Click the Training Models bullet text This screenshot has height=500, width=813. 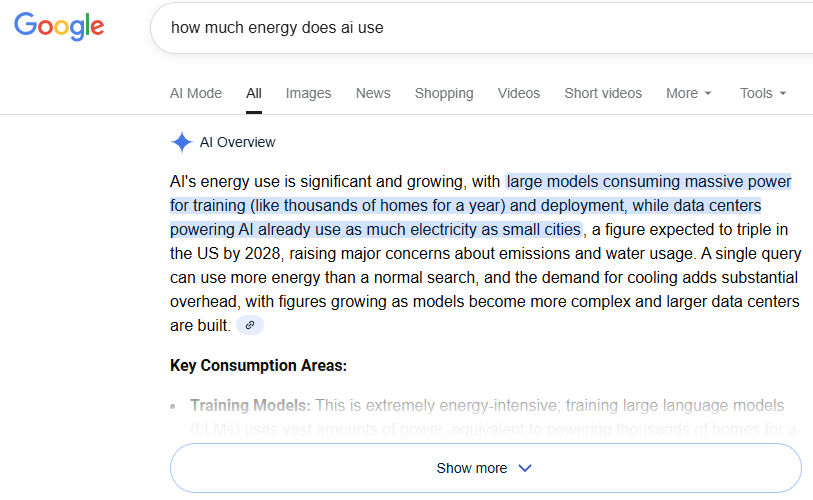coord(251,406)
